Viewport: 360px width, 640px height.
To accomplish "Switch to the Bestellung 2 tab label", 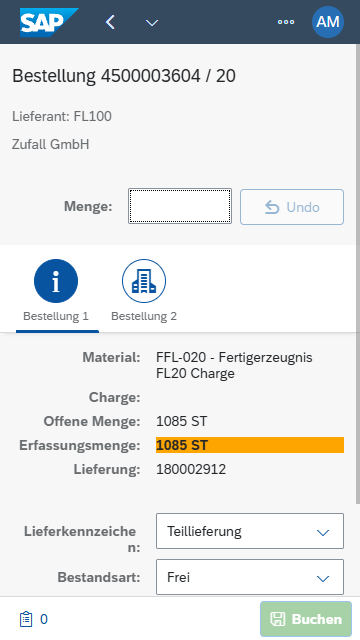I will [x=144, y=316].
